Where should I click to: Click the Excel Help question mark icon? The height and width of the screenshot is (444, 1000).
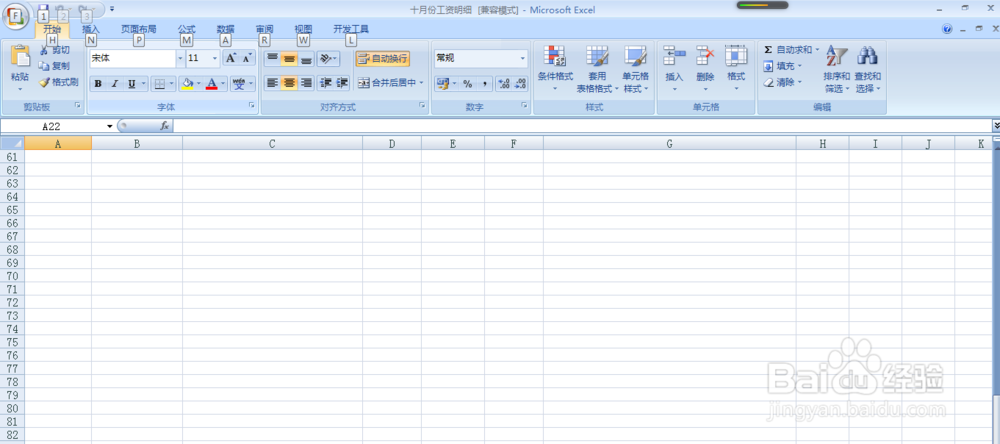click(947, 29)
